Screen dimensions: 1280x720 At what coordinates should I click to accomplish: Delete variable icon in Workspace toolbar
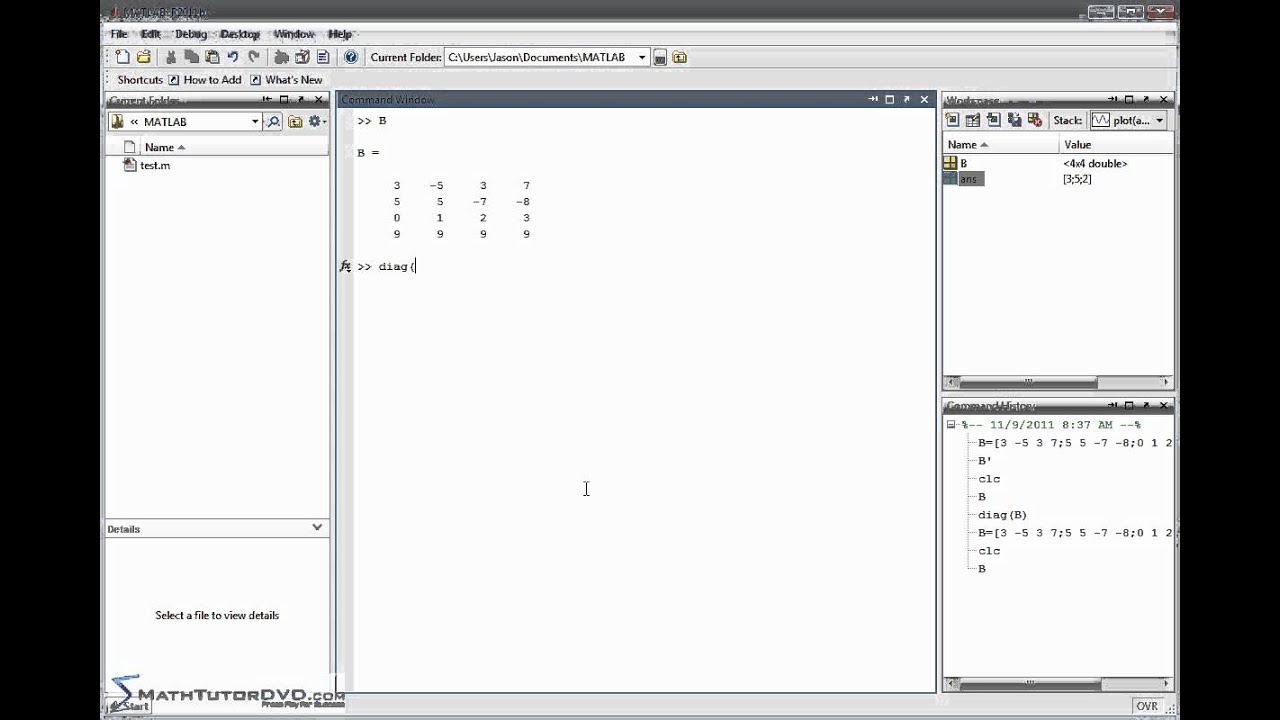click(x=1035, y=120)
